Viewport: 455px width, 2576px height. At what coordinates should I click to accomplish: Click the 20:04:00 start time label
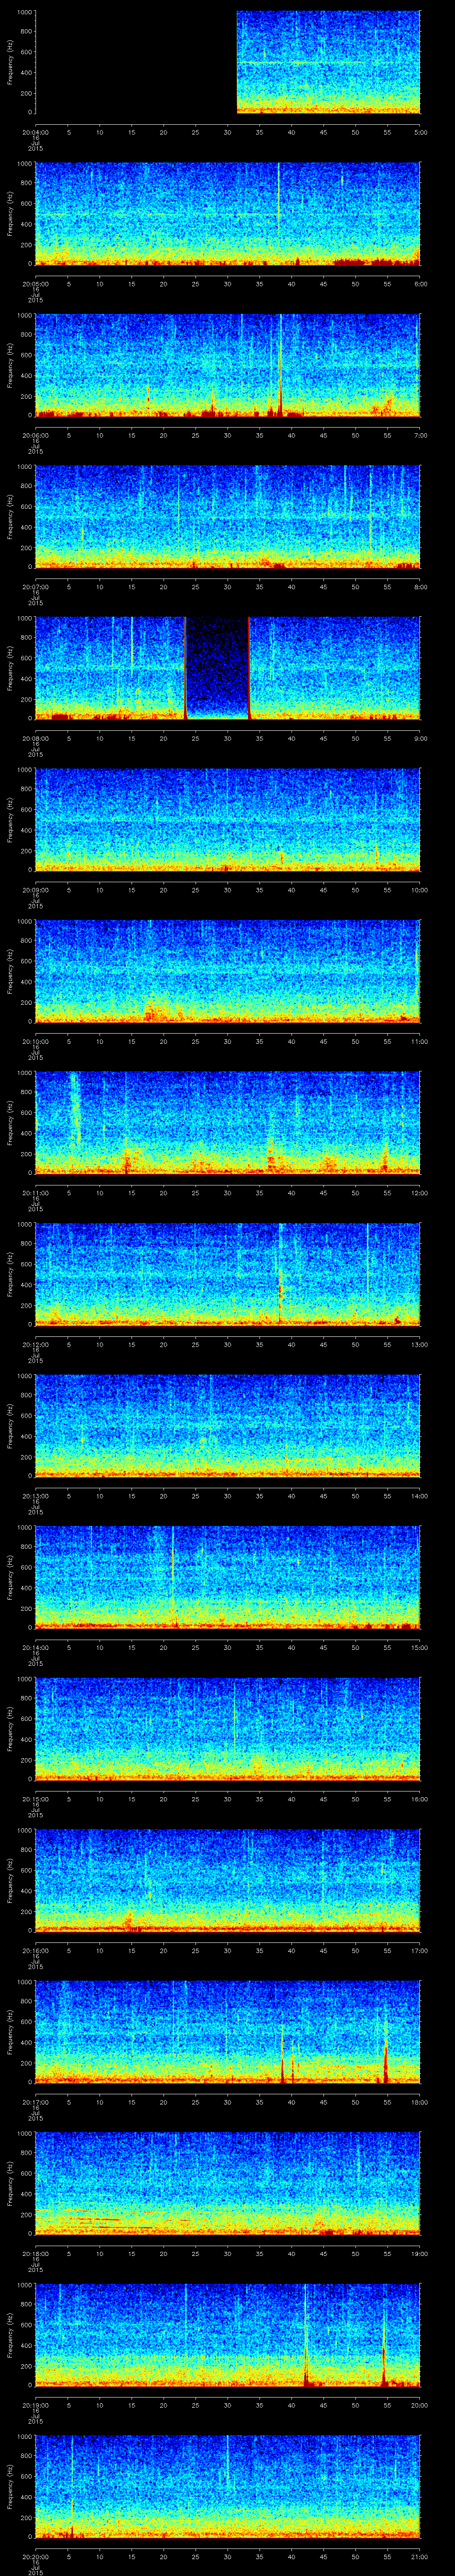tap(35, 131)
